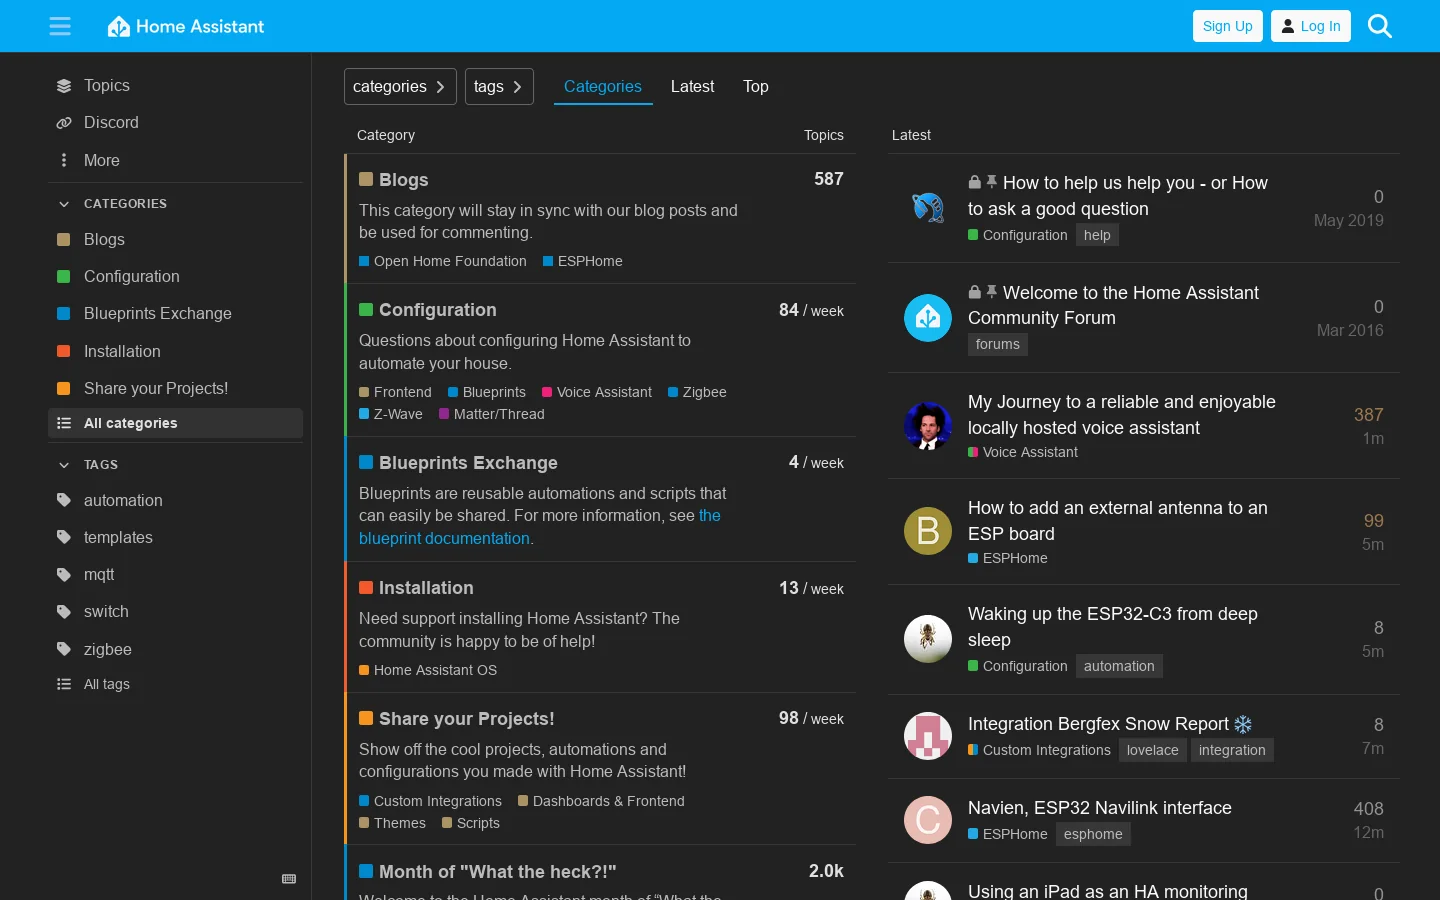
Task: Toggle the hamburger sidebar menu
Action: click(60, 26)
